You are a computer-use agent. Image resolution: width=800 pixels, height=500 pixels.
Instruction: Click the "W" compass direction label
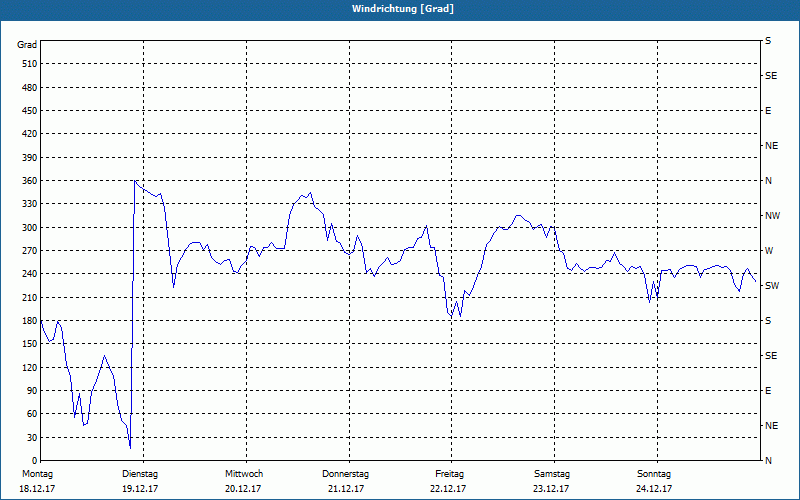(769, 251)
